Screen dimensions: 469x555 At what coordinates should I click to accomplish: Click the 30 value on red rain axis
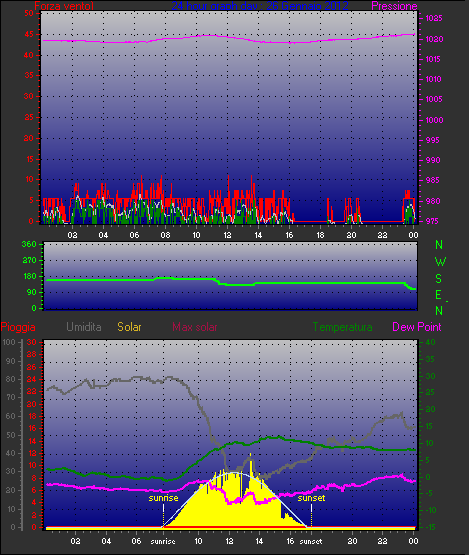(x=32, y=342)
